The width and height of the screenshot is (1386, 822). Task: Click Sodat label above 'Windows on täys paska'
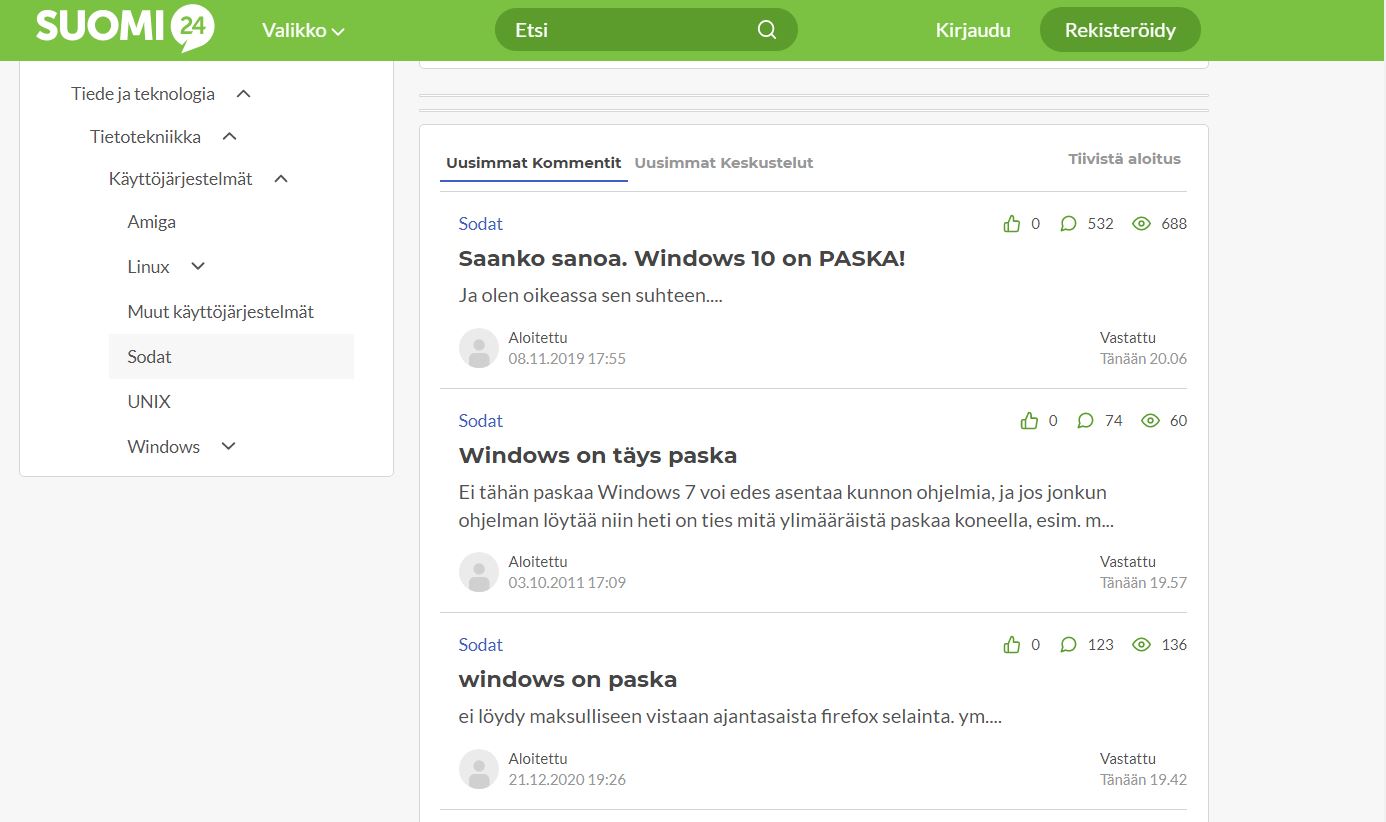coord(481,421)
